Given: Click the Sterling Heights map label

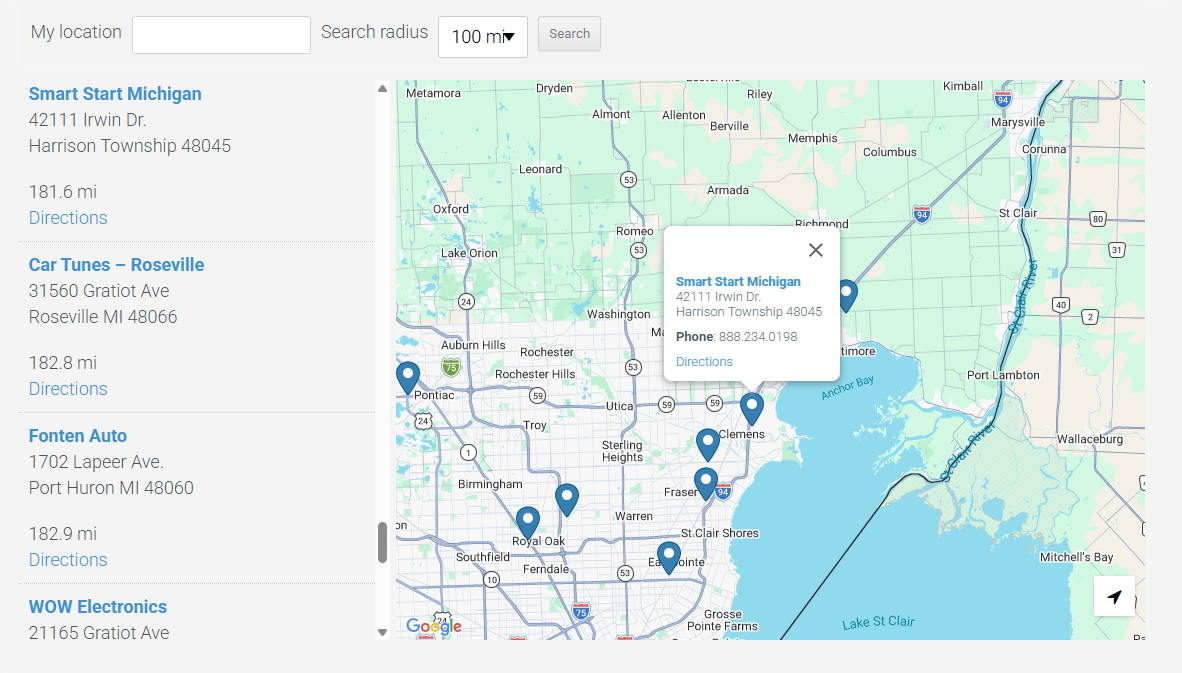Looking at the screenshot, I should [x=623, y=451].
